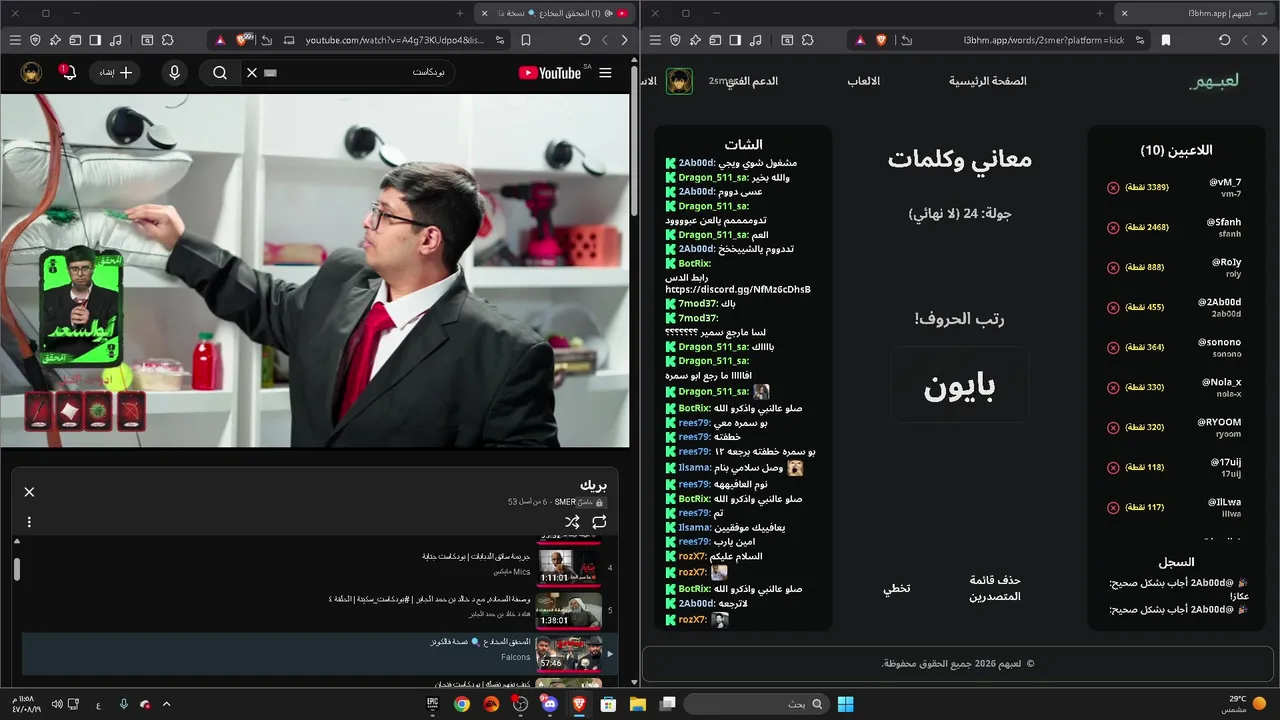The width and height of the screenshot is (1280, 720).
Task: Open الدعم الفني in the site nav
Action: (x=752, y=81)
